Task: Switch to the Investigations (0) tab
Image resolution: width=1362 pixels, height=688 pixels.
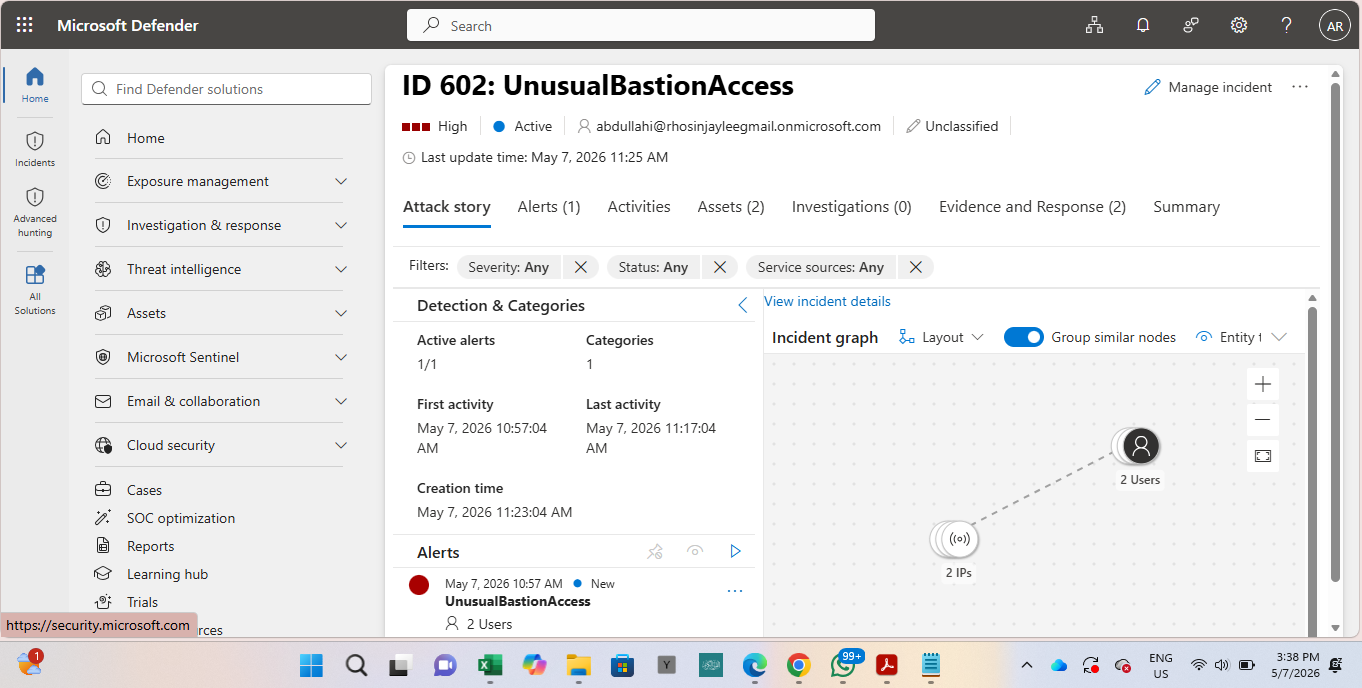Action: (x=852, y=207)
